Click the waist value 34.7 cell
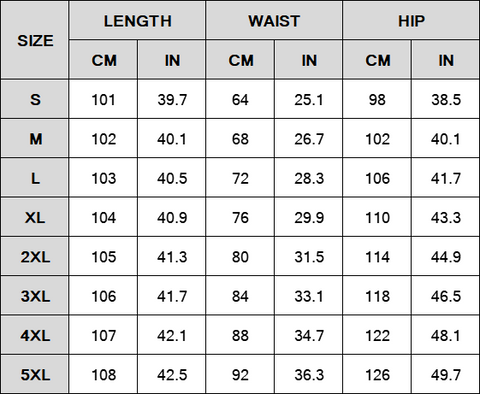The image size is (480, 394). click(308, 335)
